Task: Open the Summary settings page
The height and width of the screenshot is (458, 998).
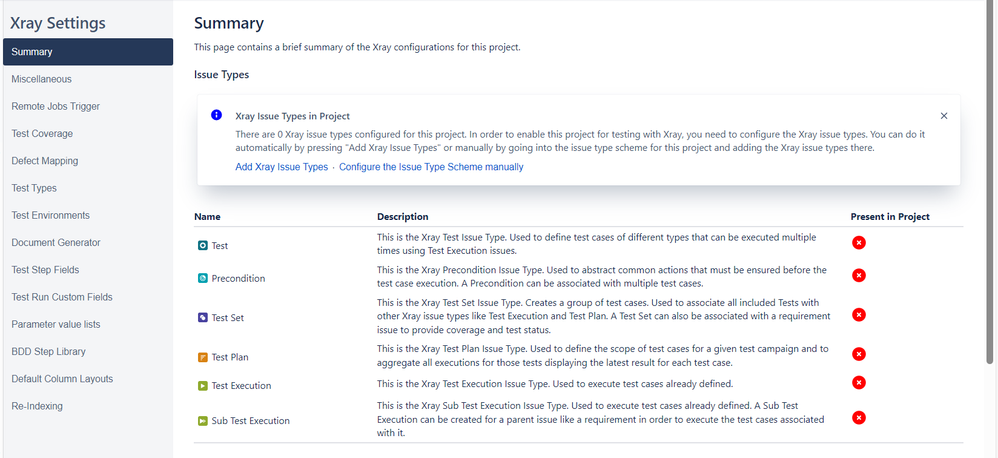Action: 88,52
